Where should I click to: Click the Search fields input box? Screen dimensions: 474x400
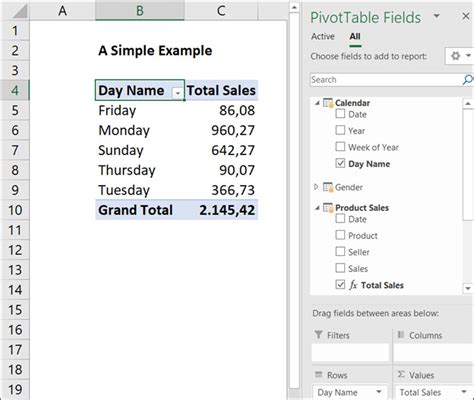386,80
